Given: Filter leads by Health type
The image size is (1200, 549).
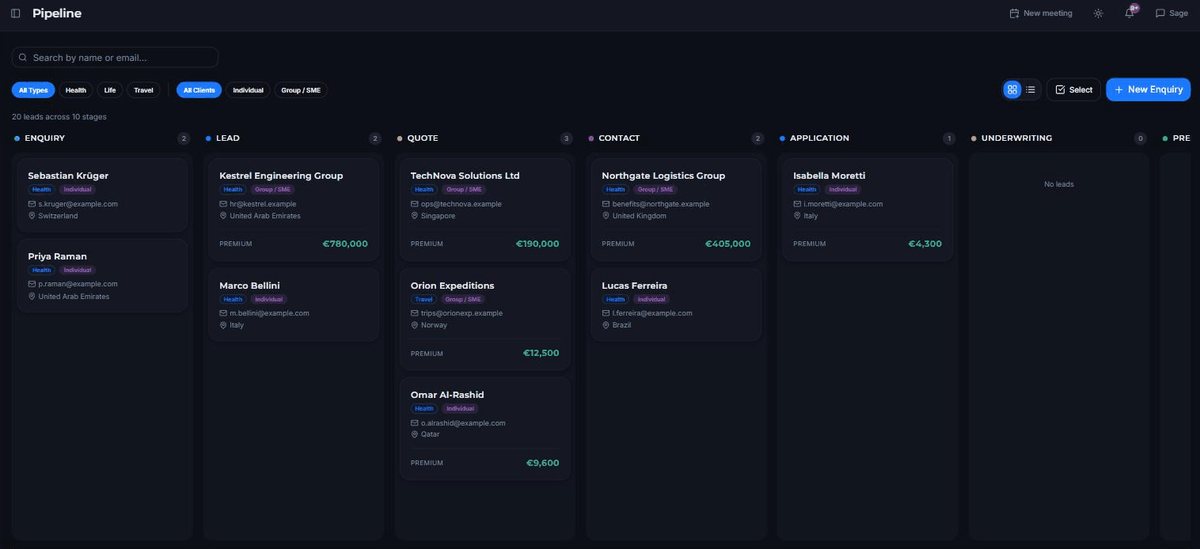Looking at the screenshot, I should [76, 90].
